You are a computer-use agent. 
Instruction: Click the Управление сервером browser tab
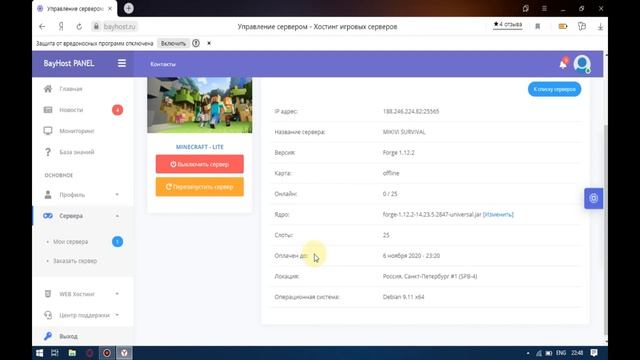[76, 9]
